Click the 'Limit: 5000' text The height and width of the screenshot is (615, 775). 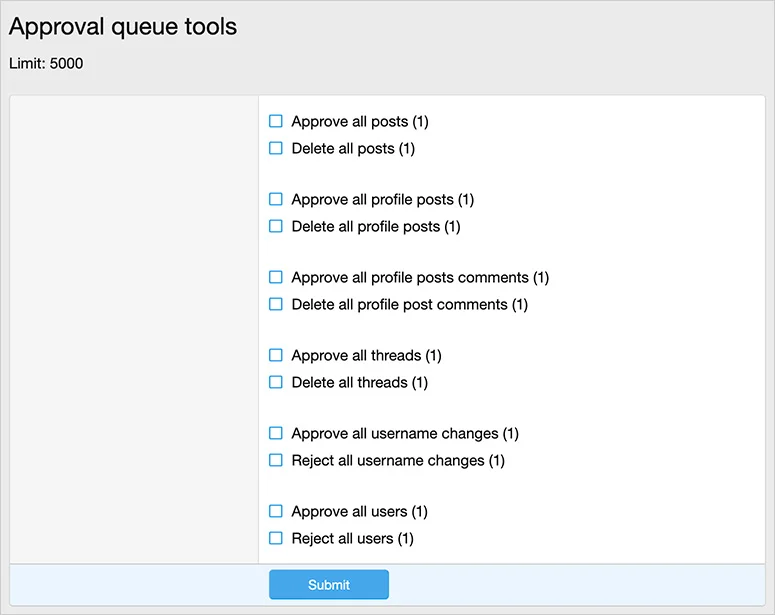coord(46,64)
